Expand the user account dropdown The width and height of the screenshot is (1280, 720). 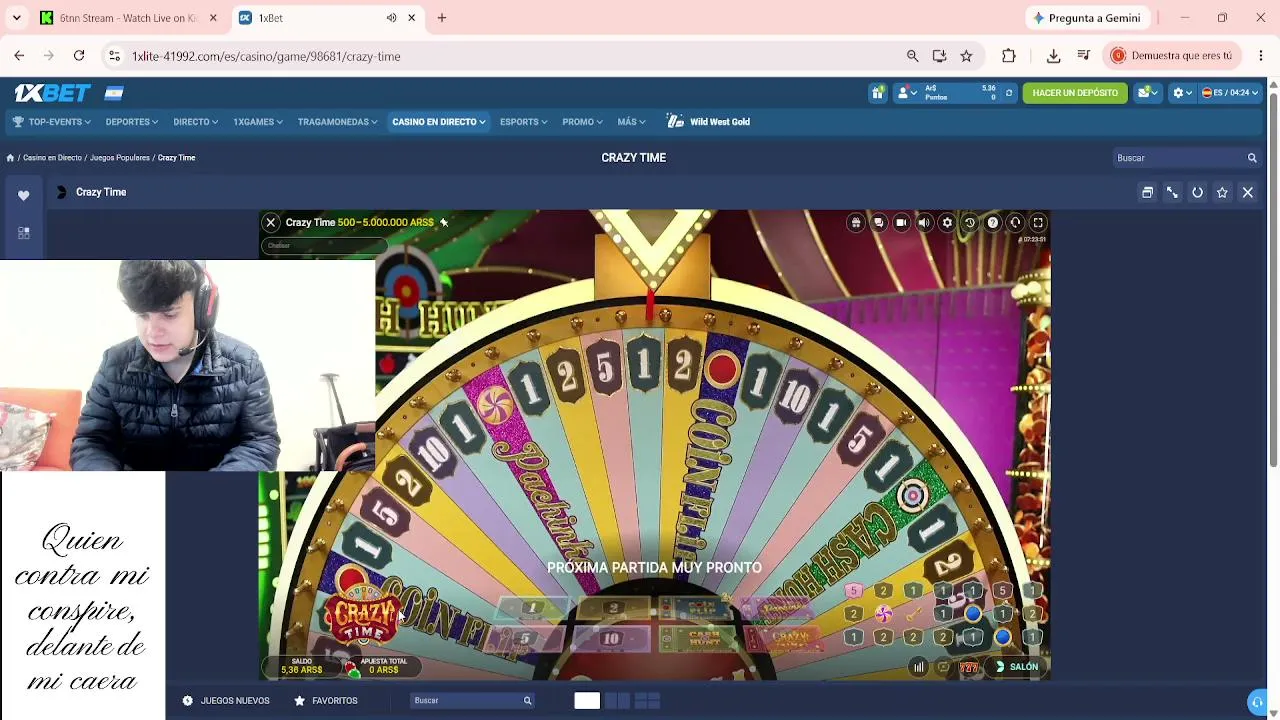click(x=907, y=93)
